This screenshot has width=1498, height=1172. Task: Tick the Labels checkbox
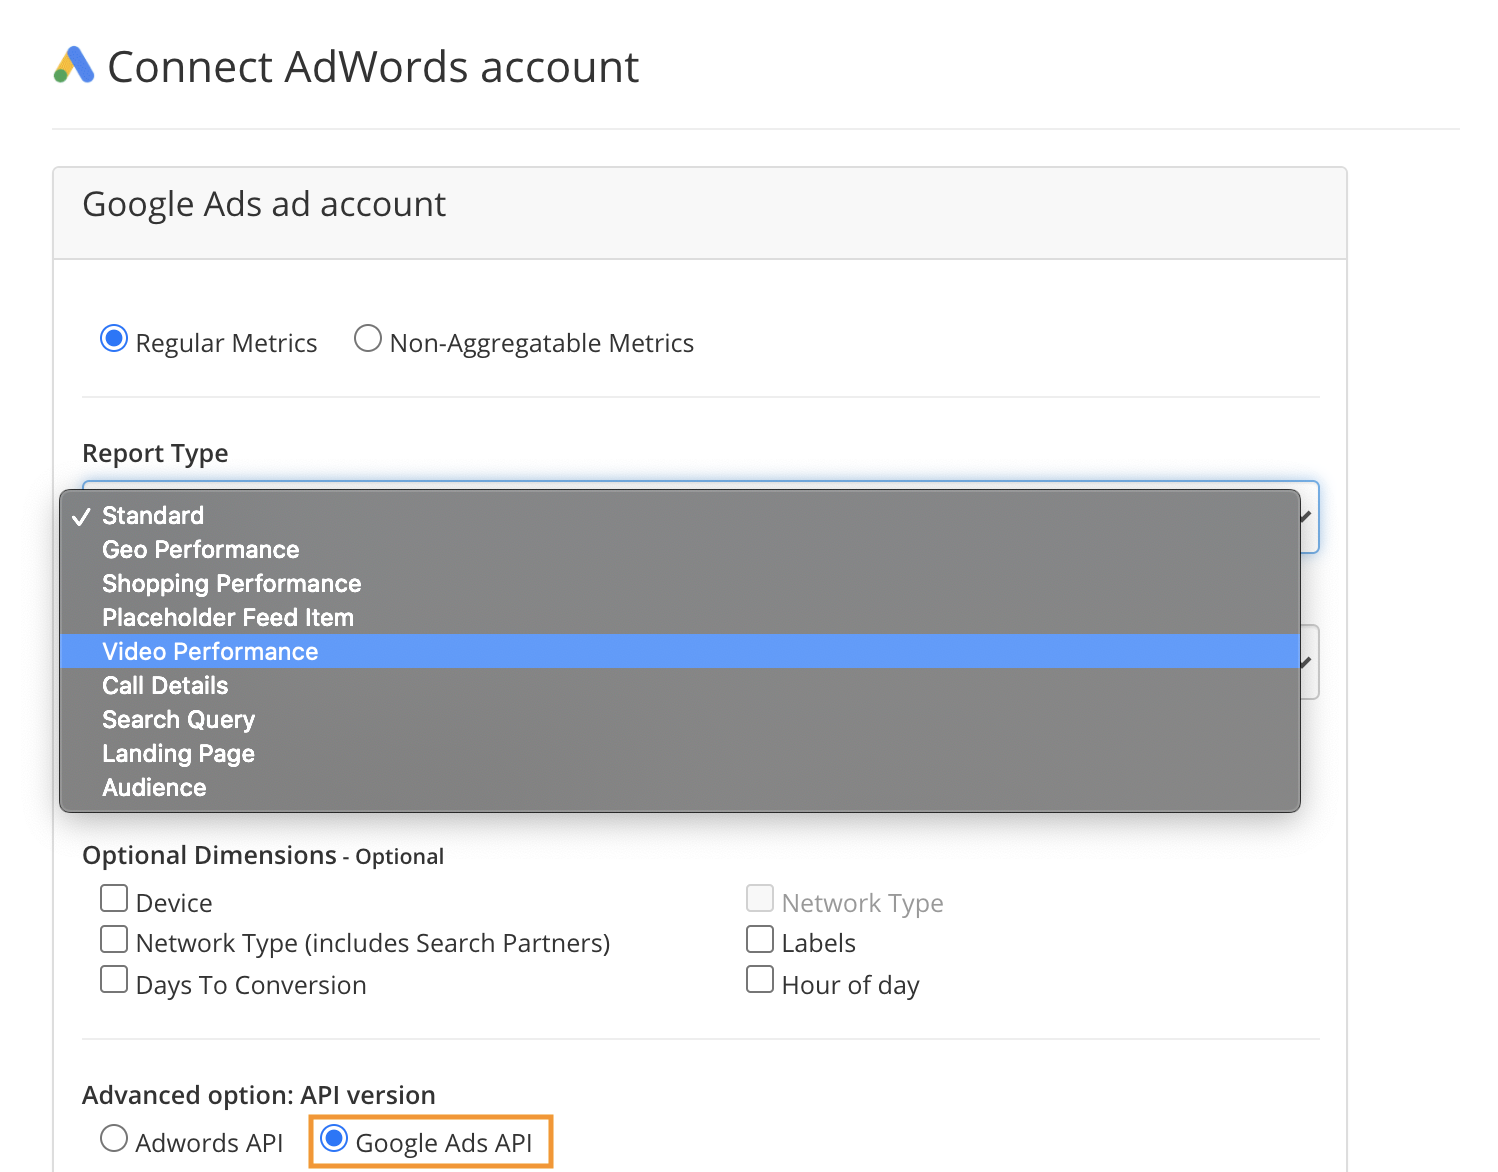[760, 940]
